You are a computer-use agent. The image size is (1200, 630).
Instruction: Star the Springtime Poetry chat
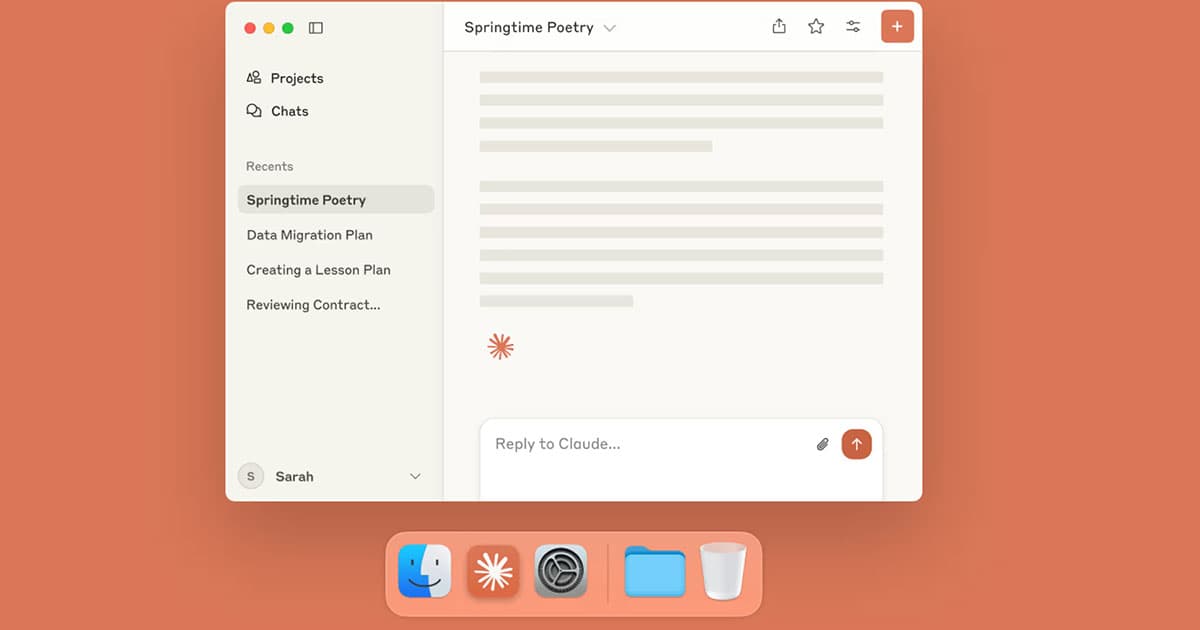(816, 27)
